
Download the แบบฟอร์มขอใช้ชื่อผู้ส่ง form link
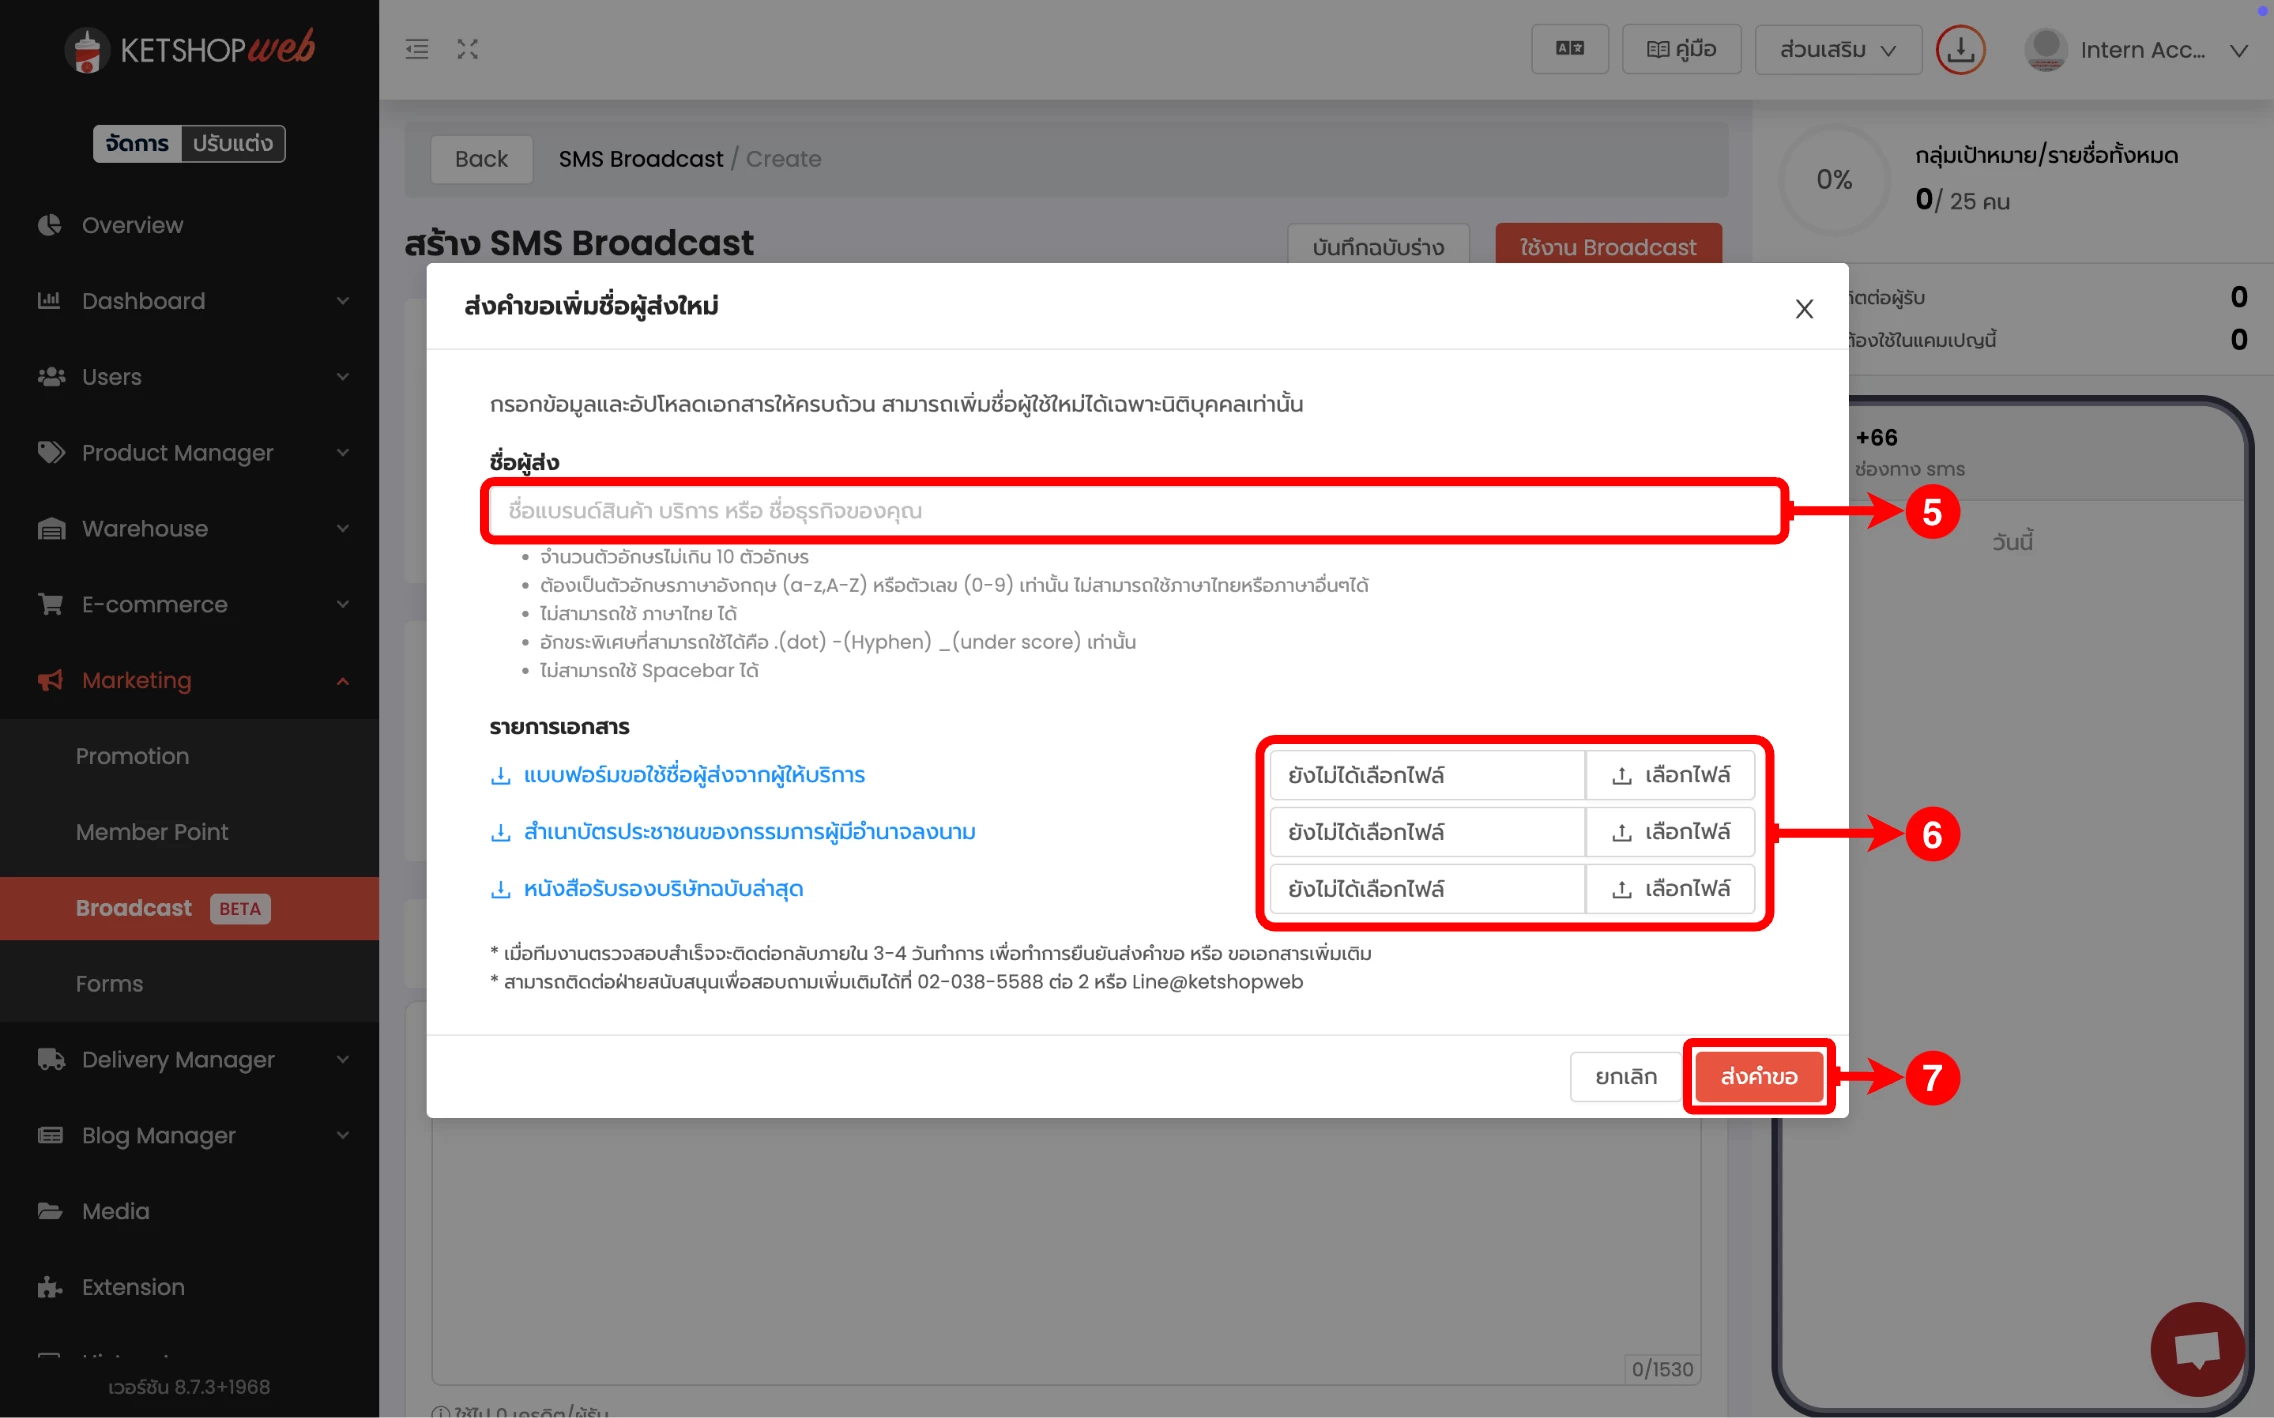[693, 775]
